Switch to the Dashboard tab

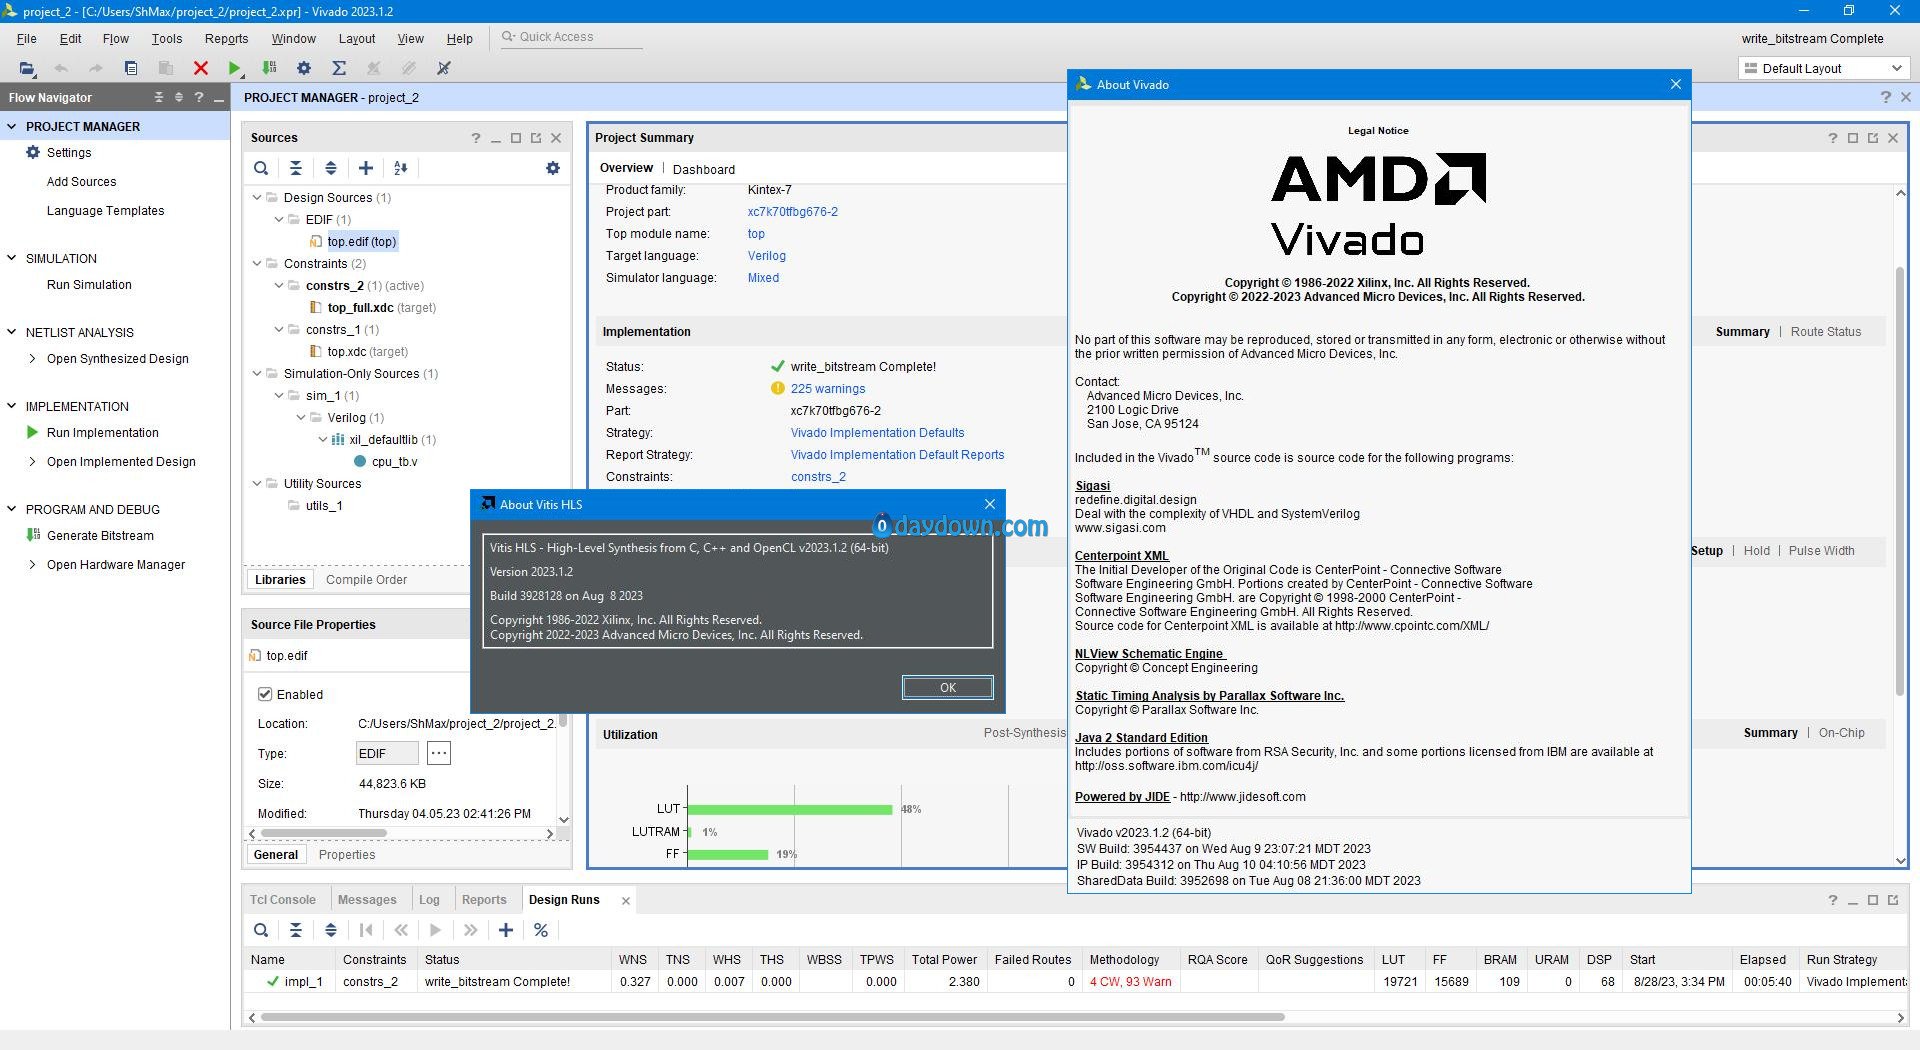tap(704, 169)
